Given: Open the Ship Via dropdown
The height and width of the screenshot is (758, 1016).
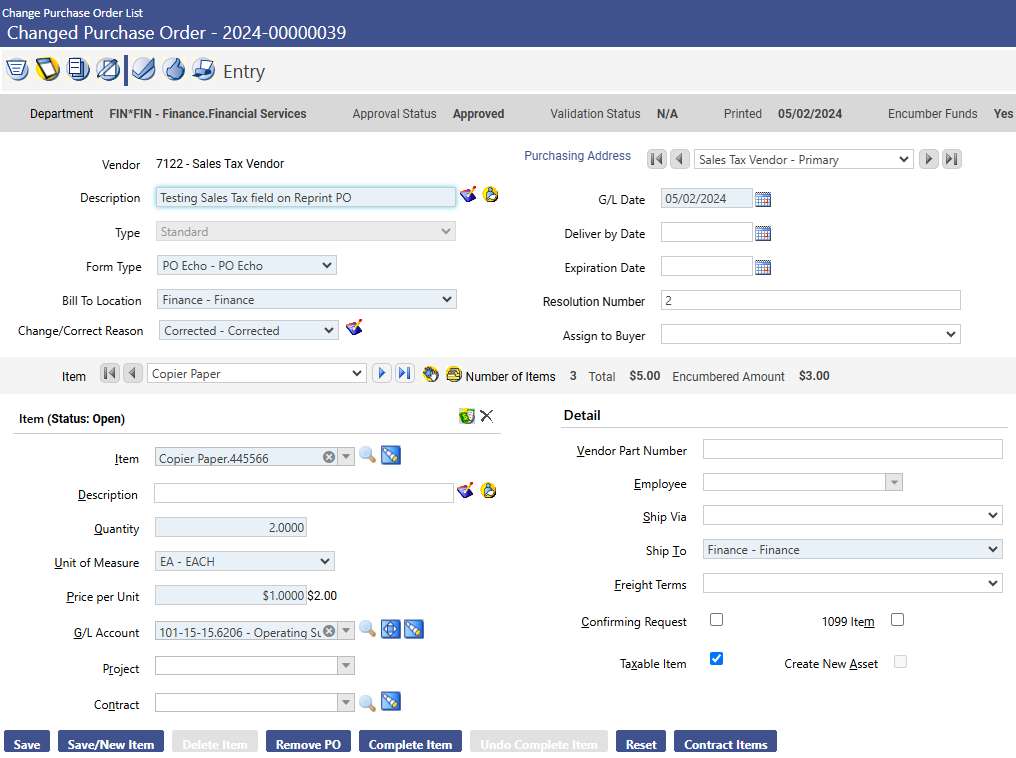Looking at the screenshot, I should coord(853,516).
